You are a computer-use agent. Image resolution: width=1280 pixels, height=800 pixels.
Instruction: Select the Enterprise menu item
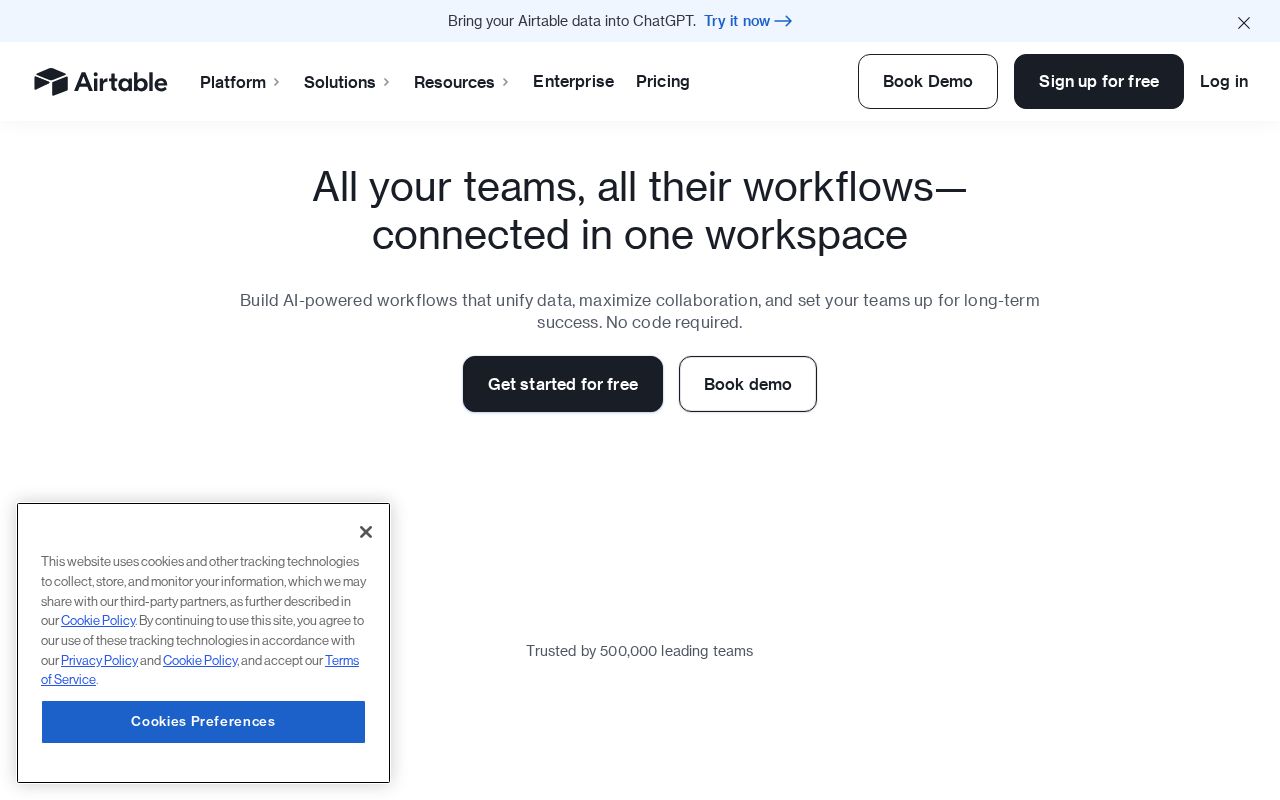(x=573, y=82)
